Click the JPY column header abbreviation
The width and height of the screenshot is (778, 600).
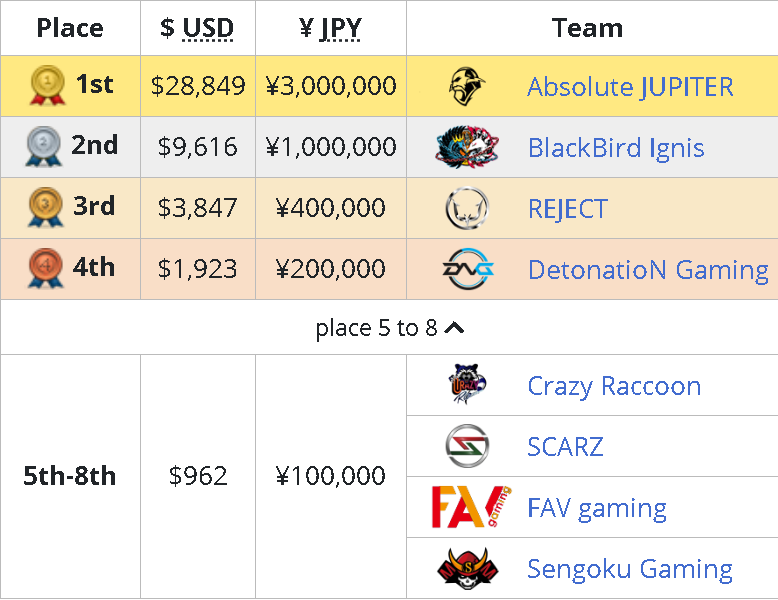click(341, 28)
